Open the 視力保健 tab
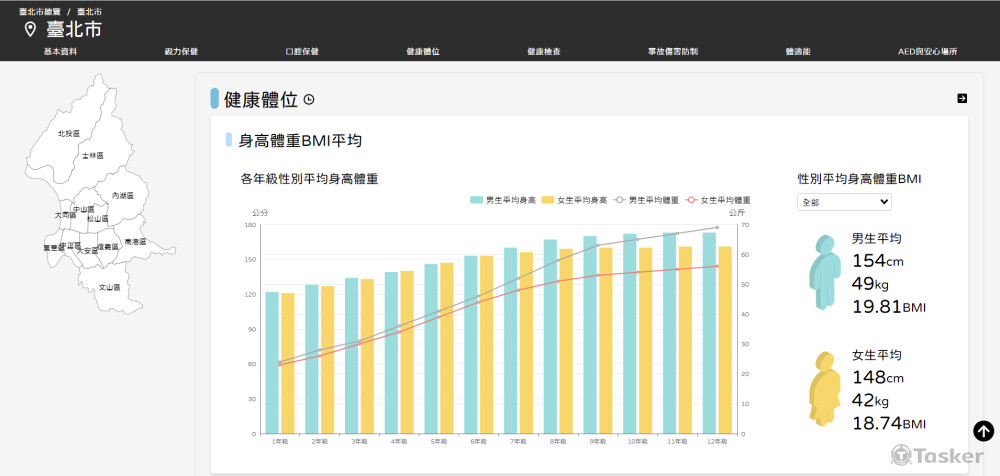The image size is (1000, 476). point(181,51)
